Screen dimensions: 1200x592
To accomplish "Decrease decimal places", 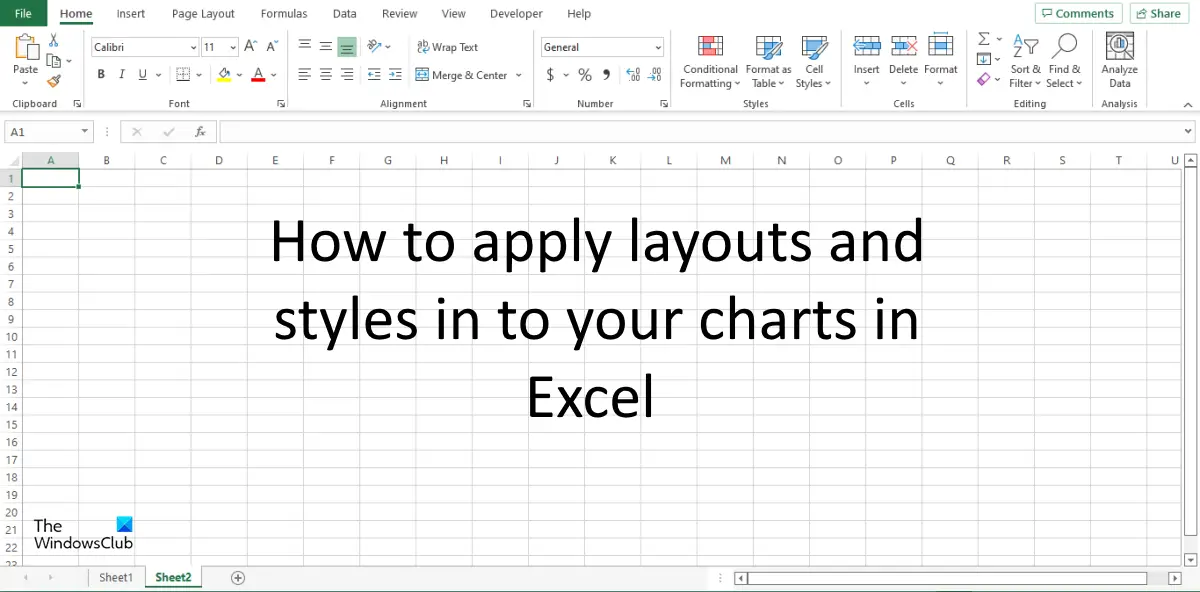I will [655, 75].
